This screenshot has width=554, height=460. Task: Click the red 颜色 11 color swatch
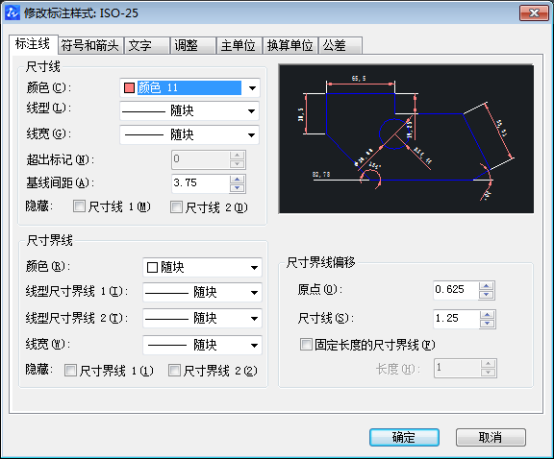coord(129,88)
